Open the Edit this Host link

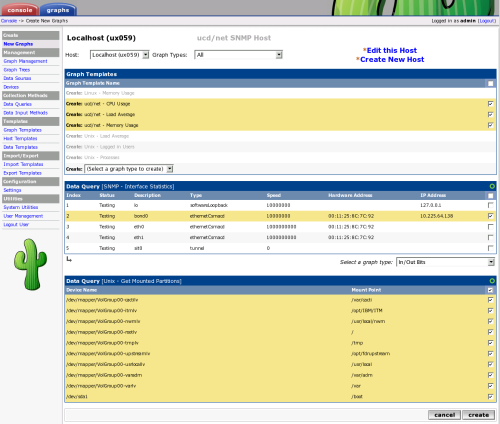pos(392,50)
